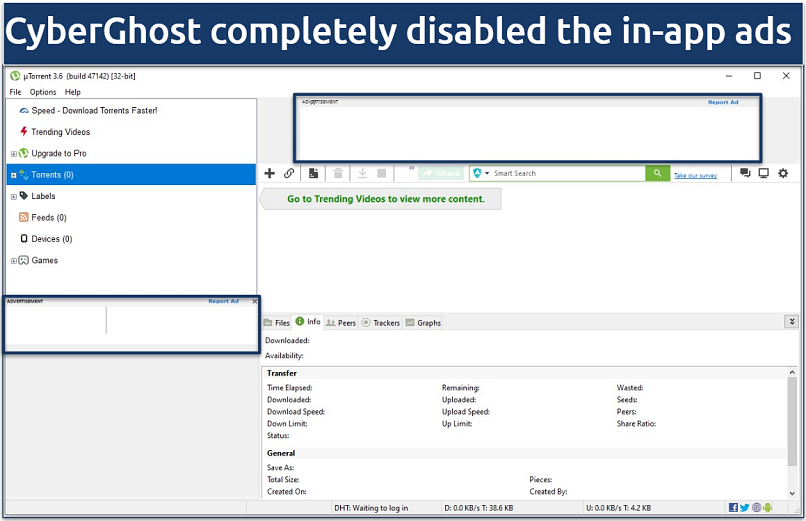Screen dimensions: 806x521
Task: Focus the Smart Search input field
Action: (x=568, y=173)
